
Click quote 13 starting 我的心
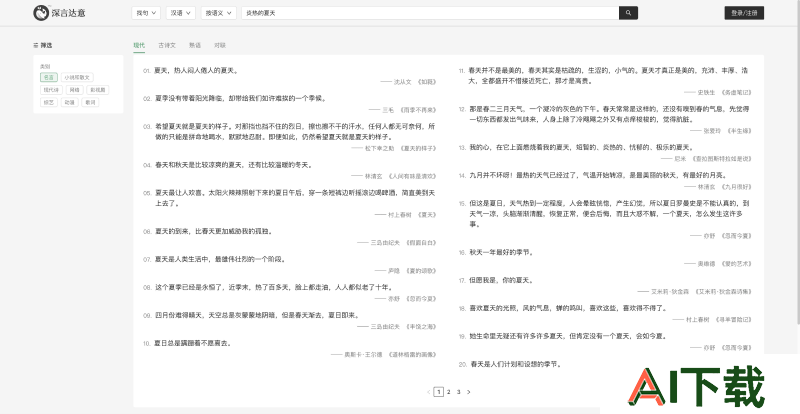tap(581, 148)
